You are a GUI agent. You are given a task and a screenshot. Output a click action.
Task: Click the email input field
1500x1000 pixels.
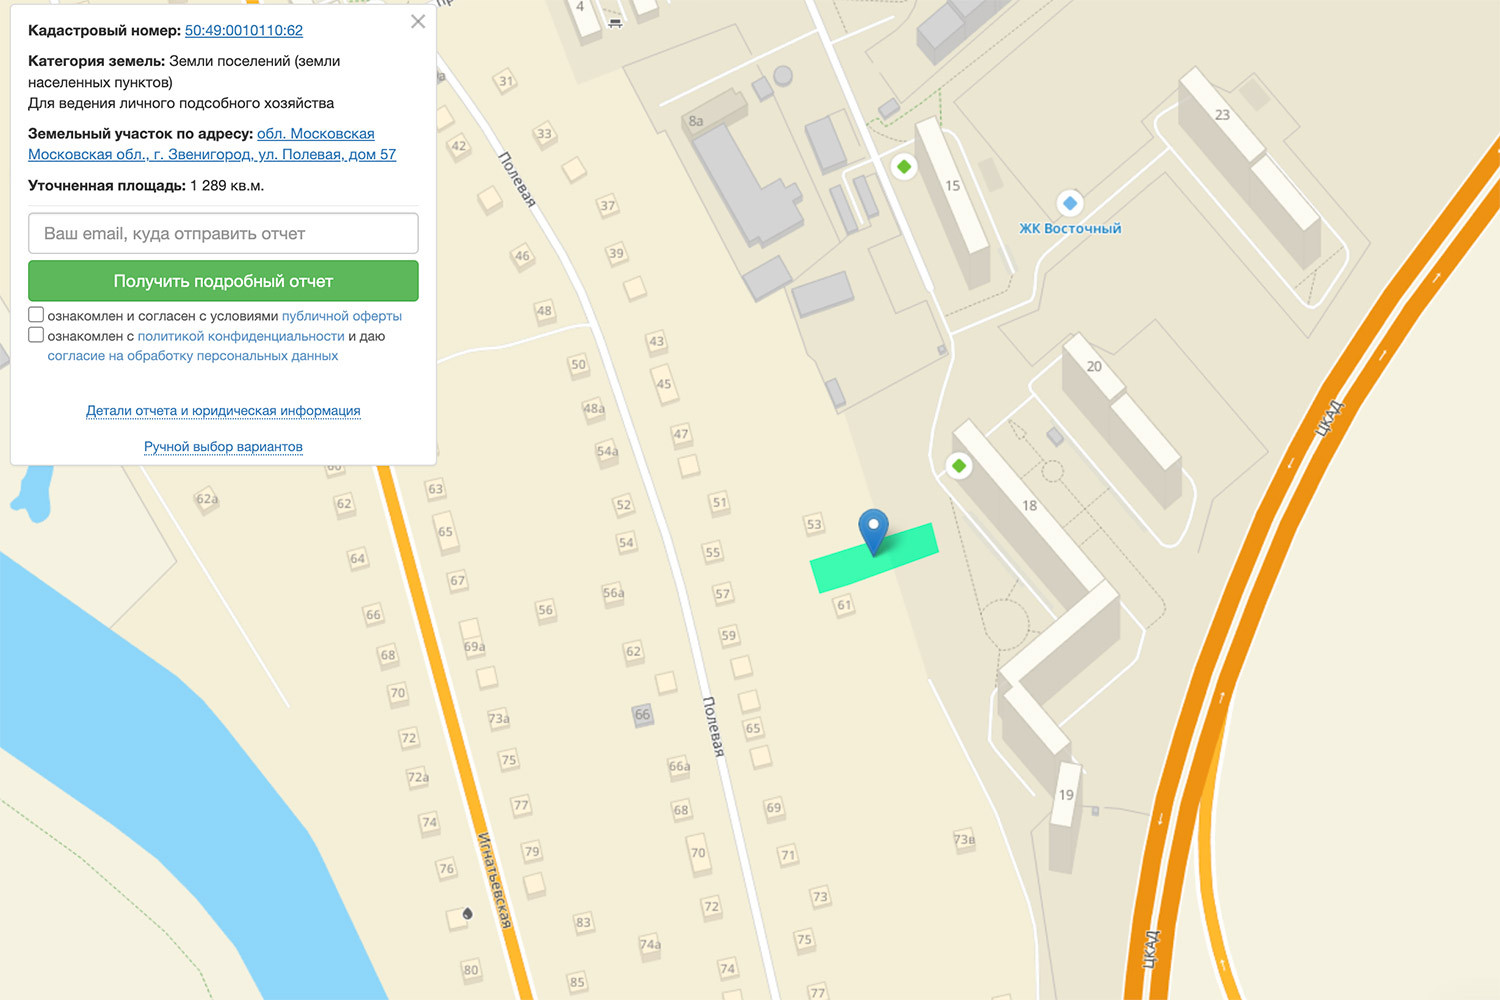(x=223, y=233)
